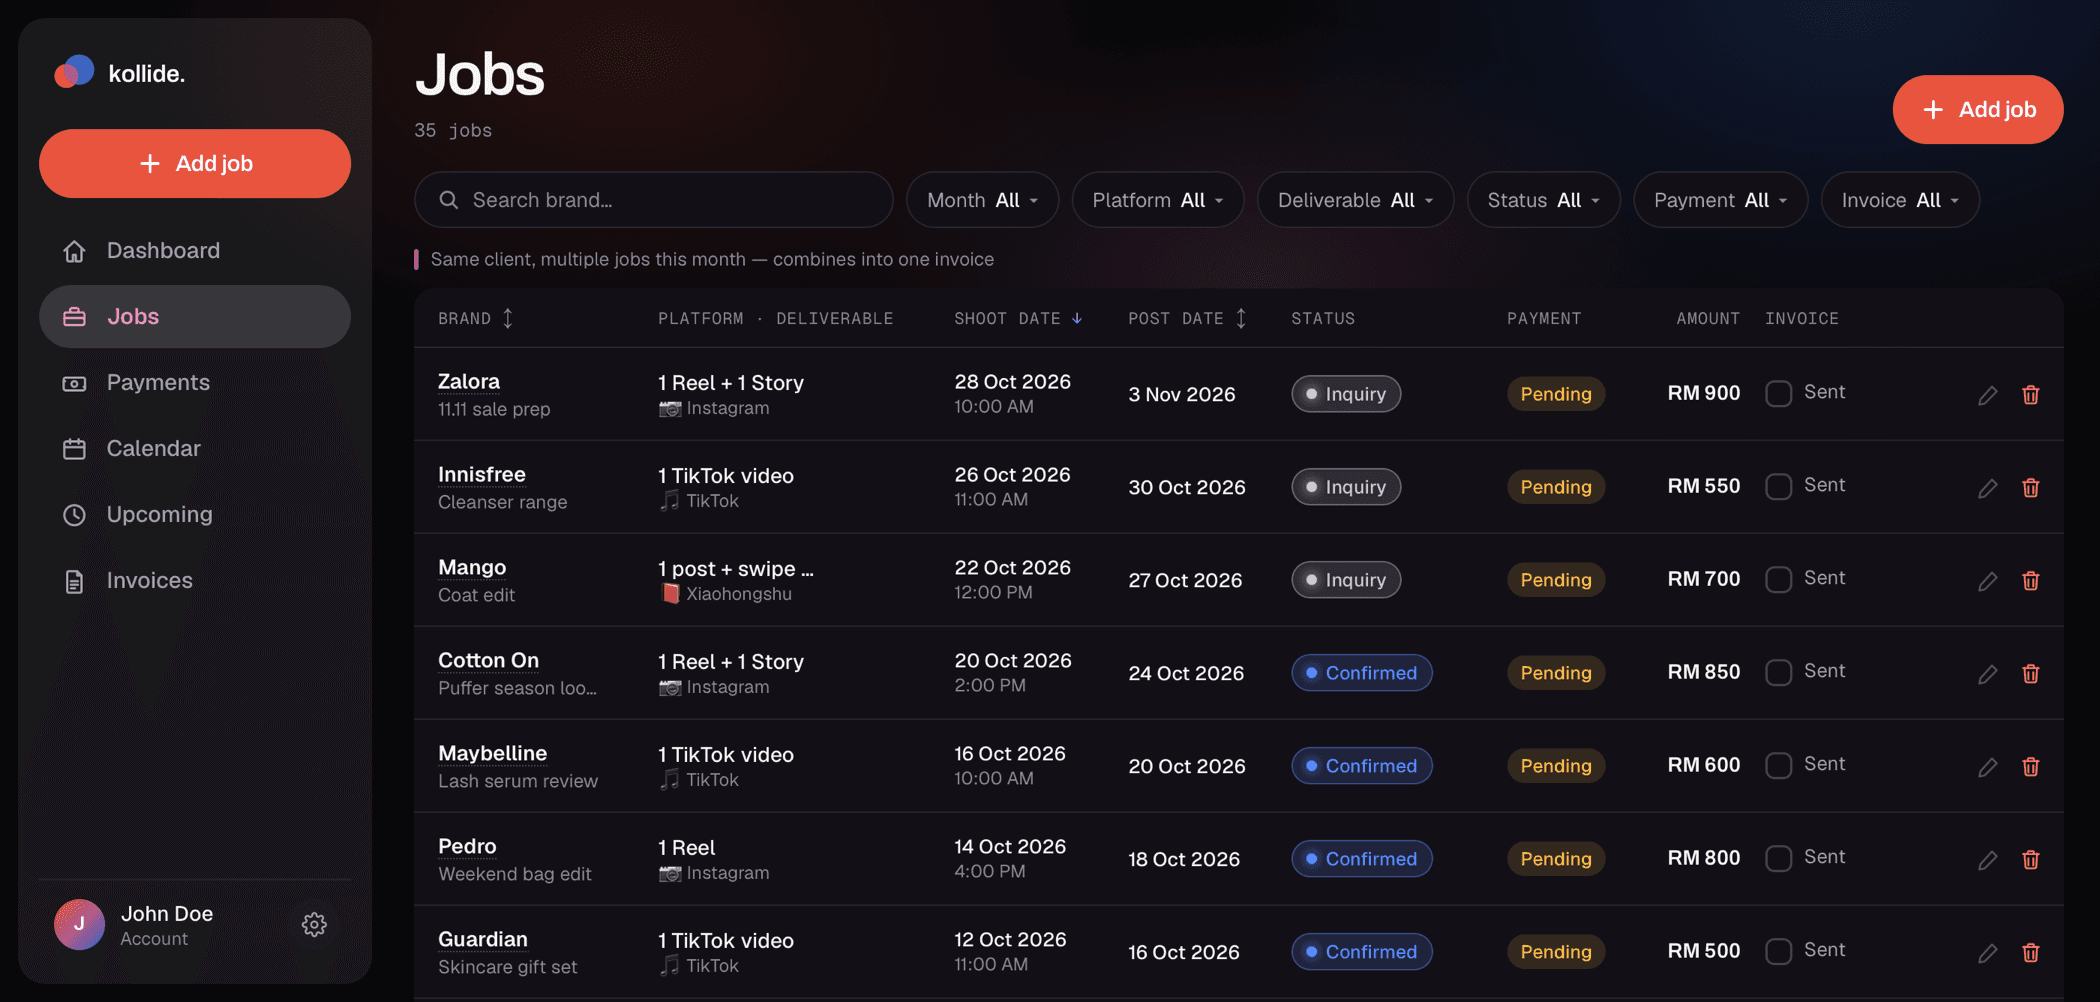Viewport: 2100px width, 1002px height.
Task: Mark Maybelline invoice as Sent
Action: (x=1778, y=765)
